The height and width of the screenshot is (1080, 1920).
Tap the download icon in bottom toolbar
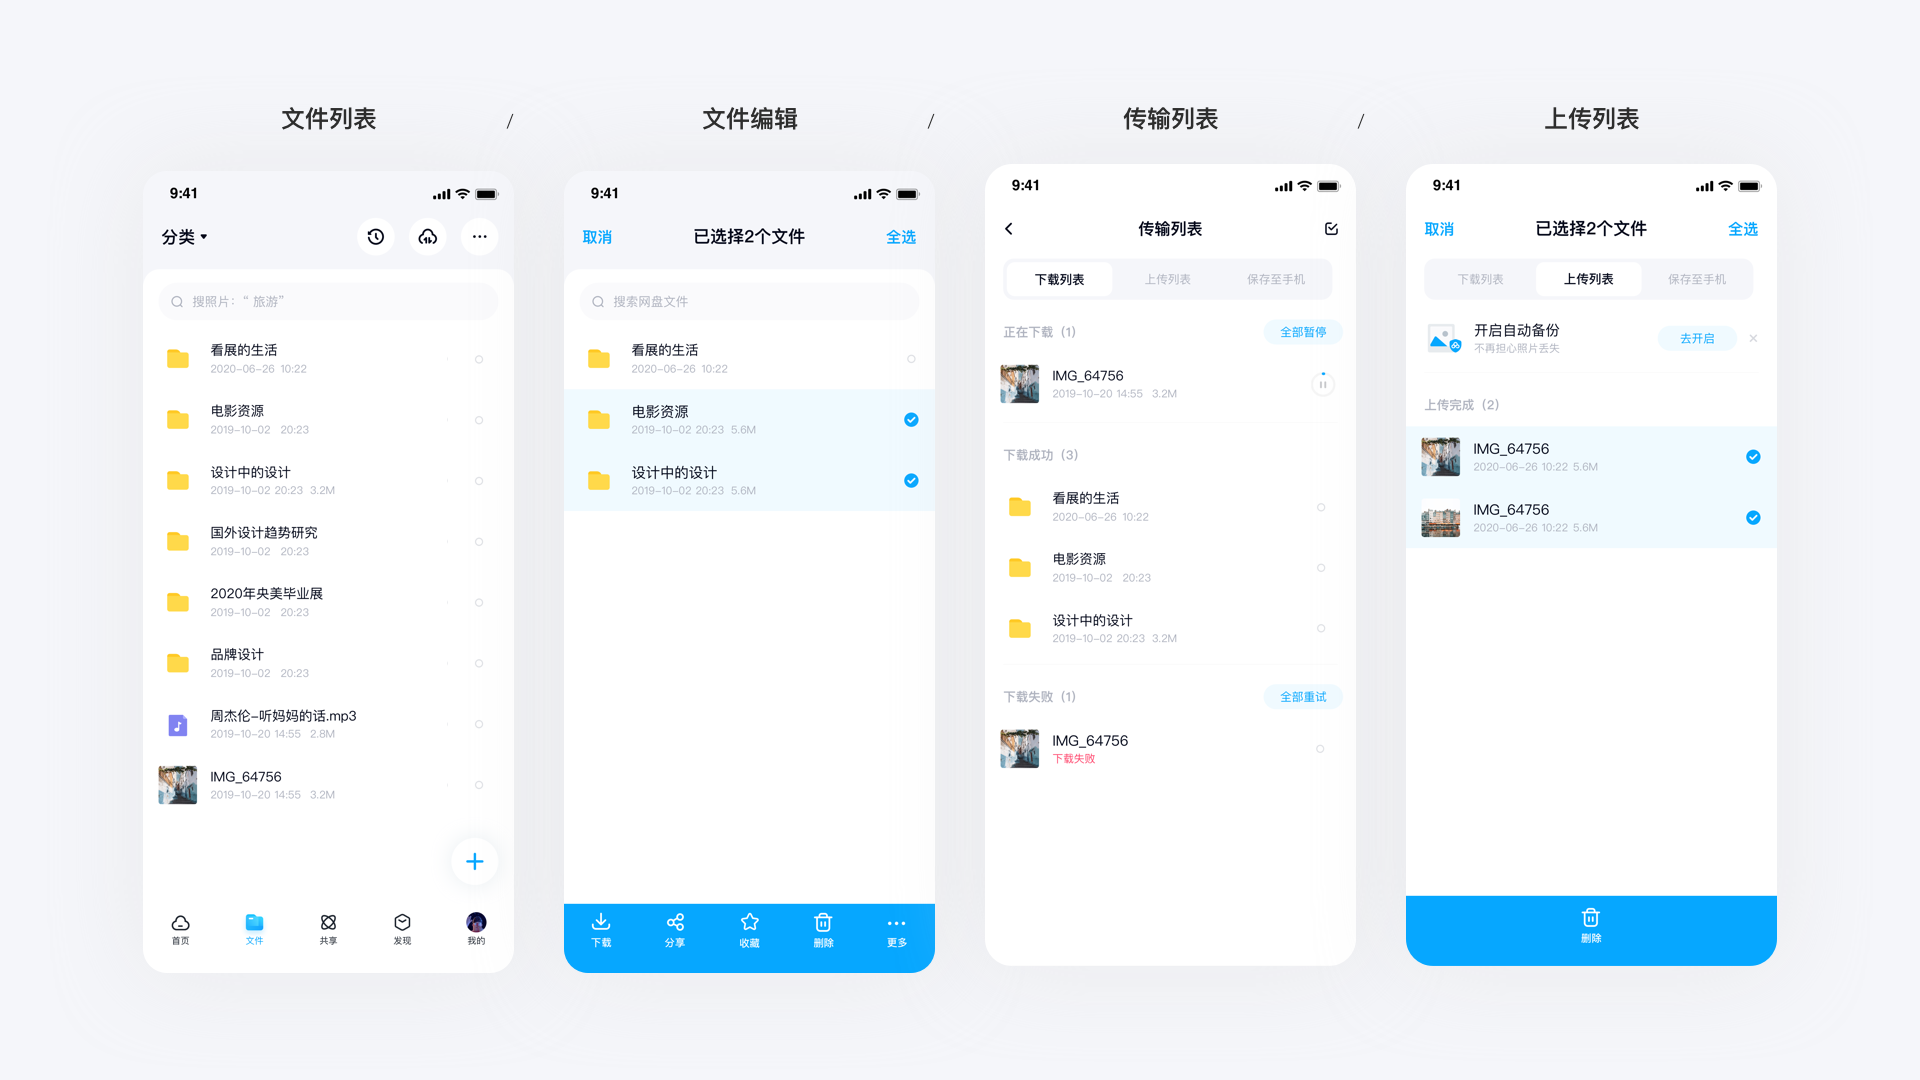click(604, 931)
